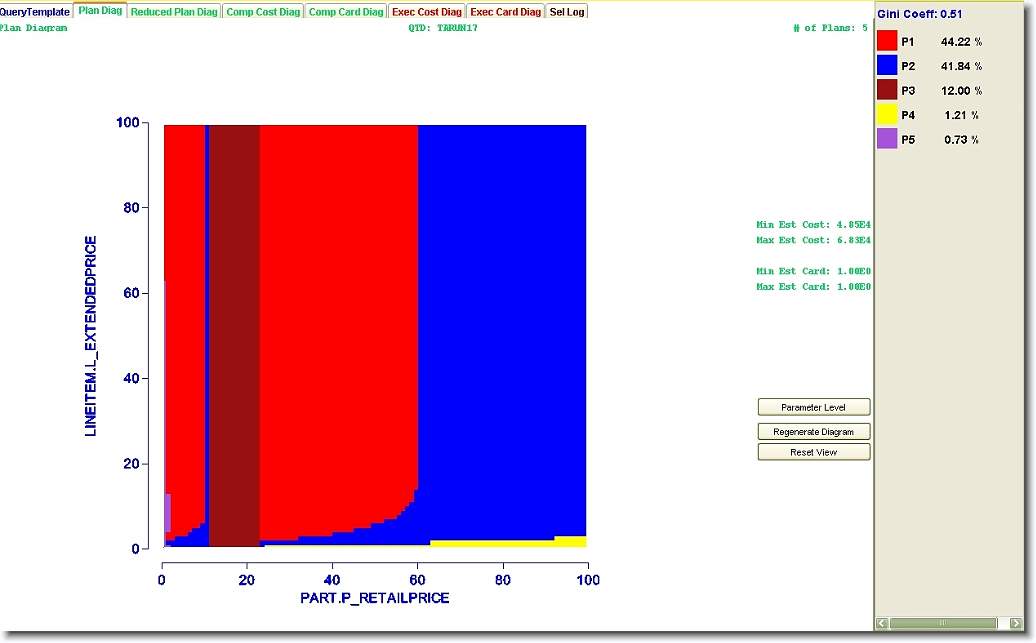The image size is (1036, 643).
Task: Click the yellow P4 legend swatch
Action: pos(887,115)
